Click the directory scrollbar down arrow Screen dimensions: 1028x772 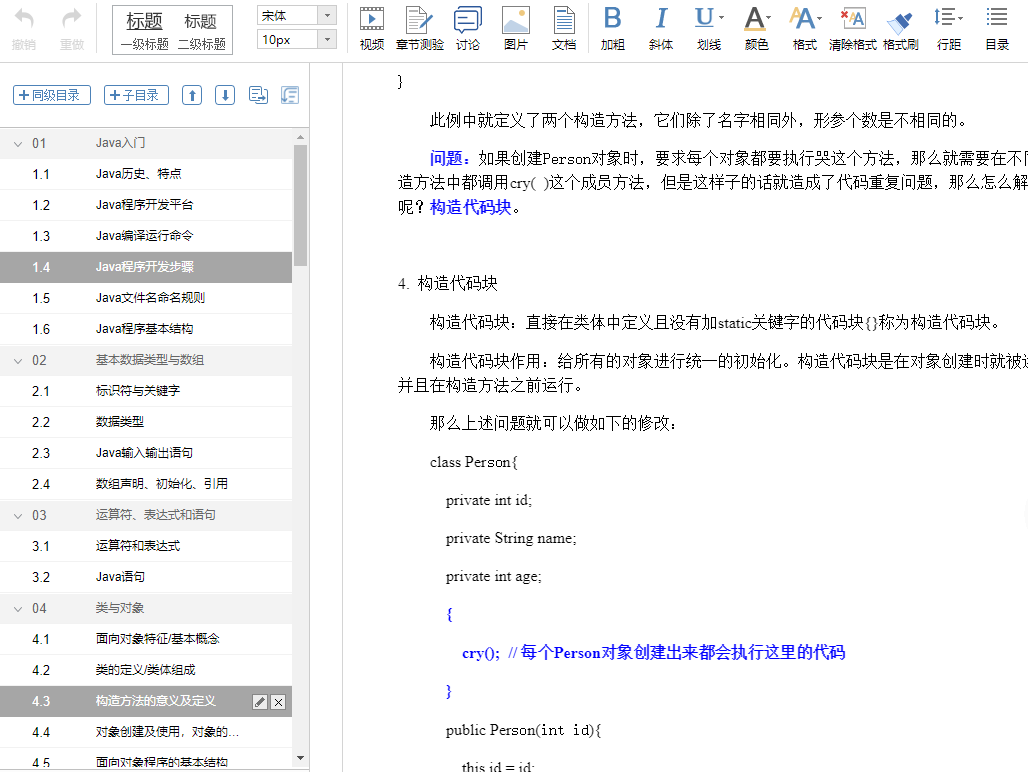point(300,758)
